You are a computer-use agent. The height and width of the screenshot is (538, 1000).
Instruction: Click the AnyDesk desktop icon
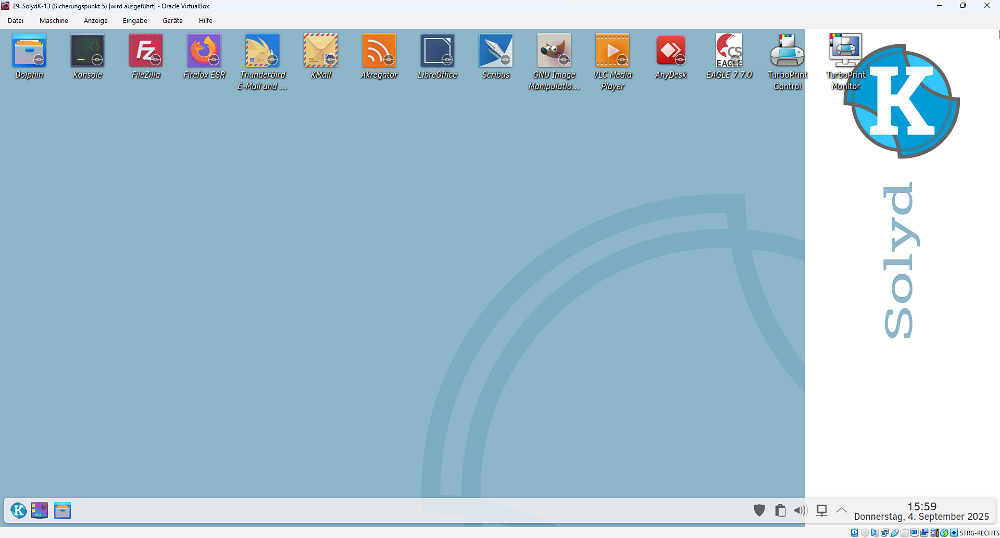(x=670, y=51)
